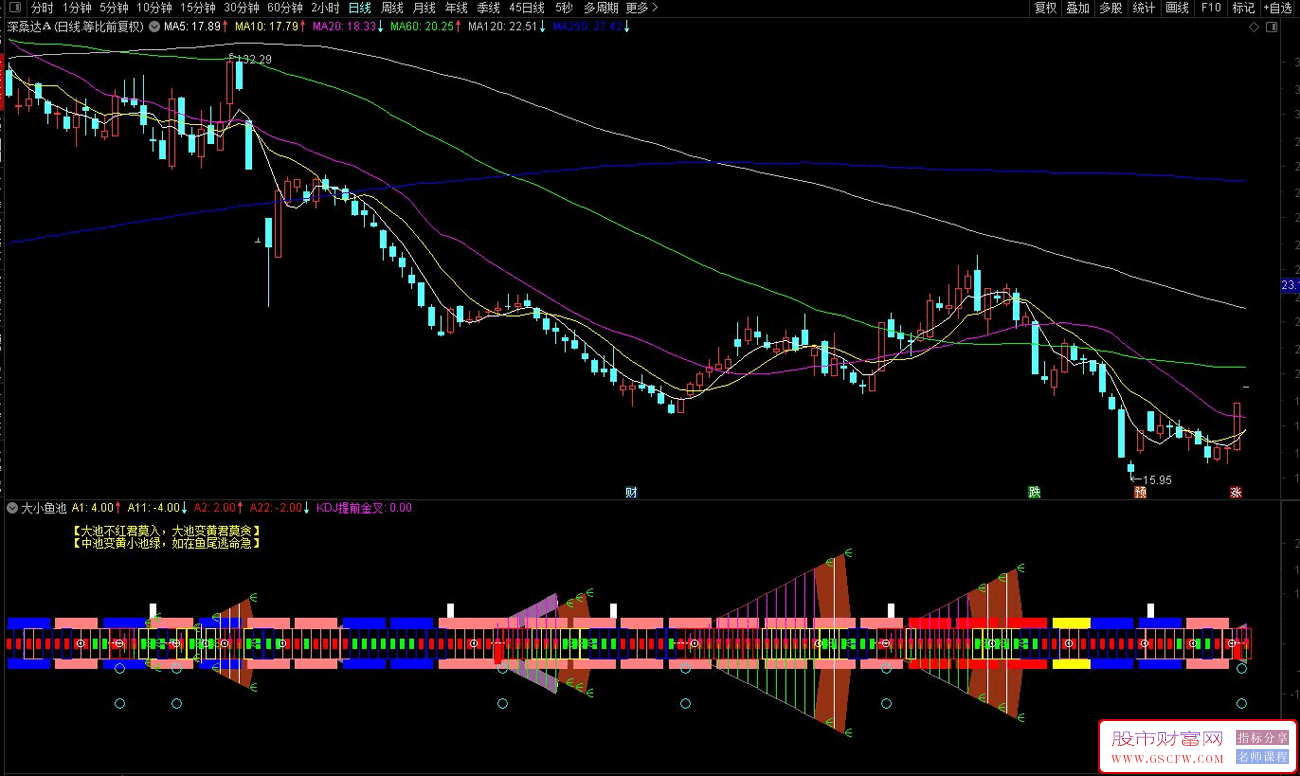Open F10 company info

[x=1211, y=8]
